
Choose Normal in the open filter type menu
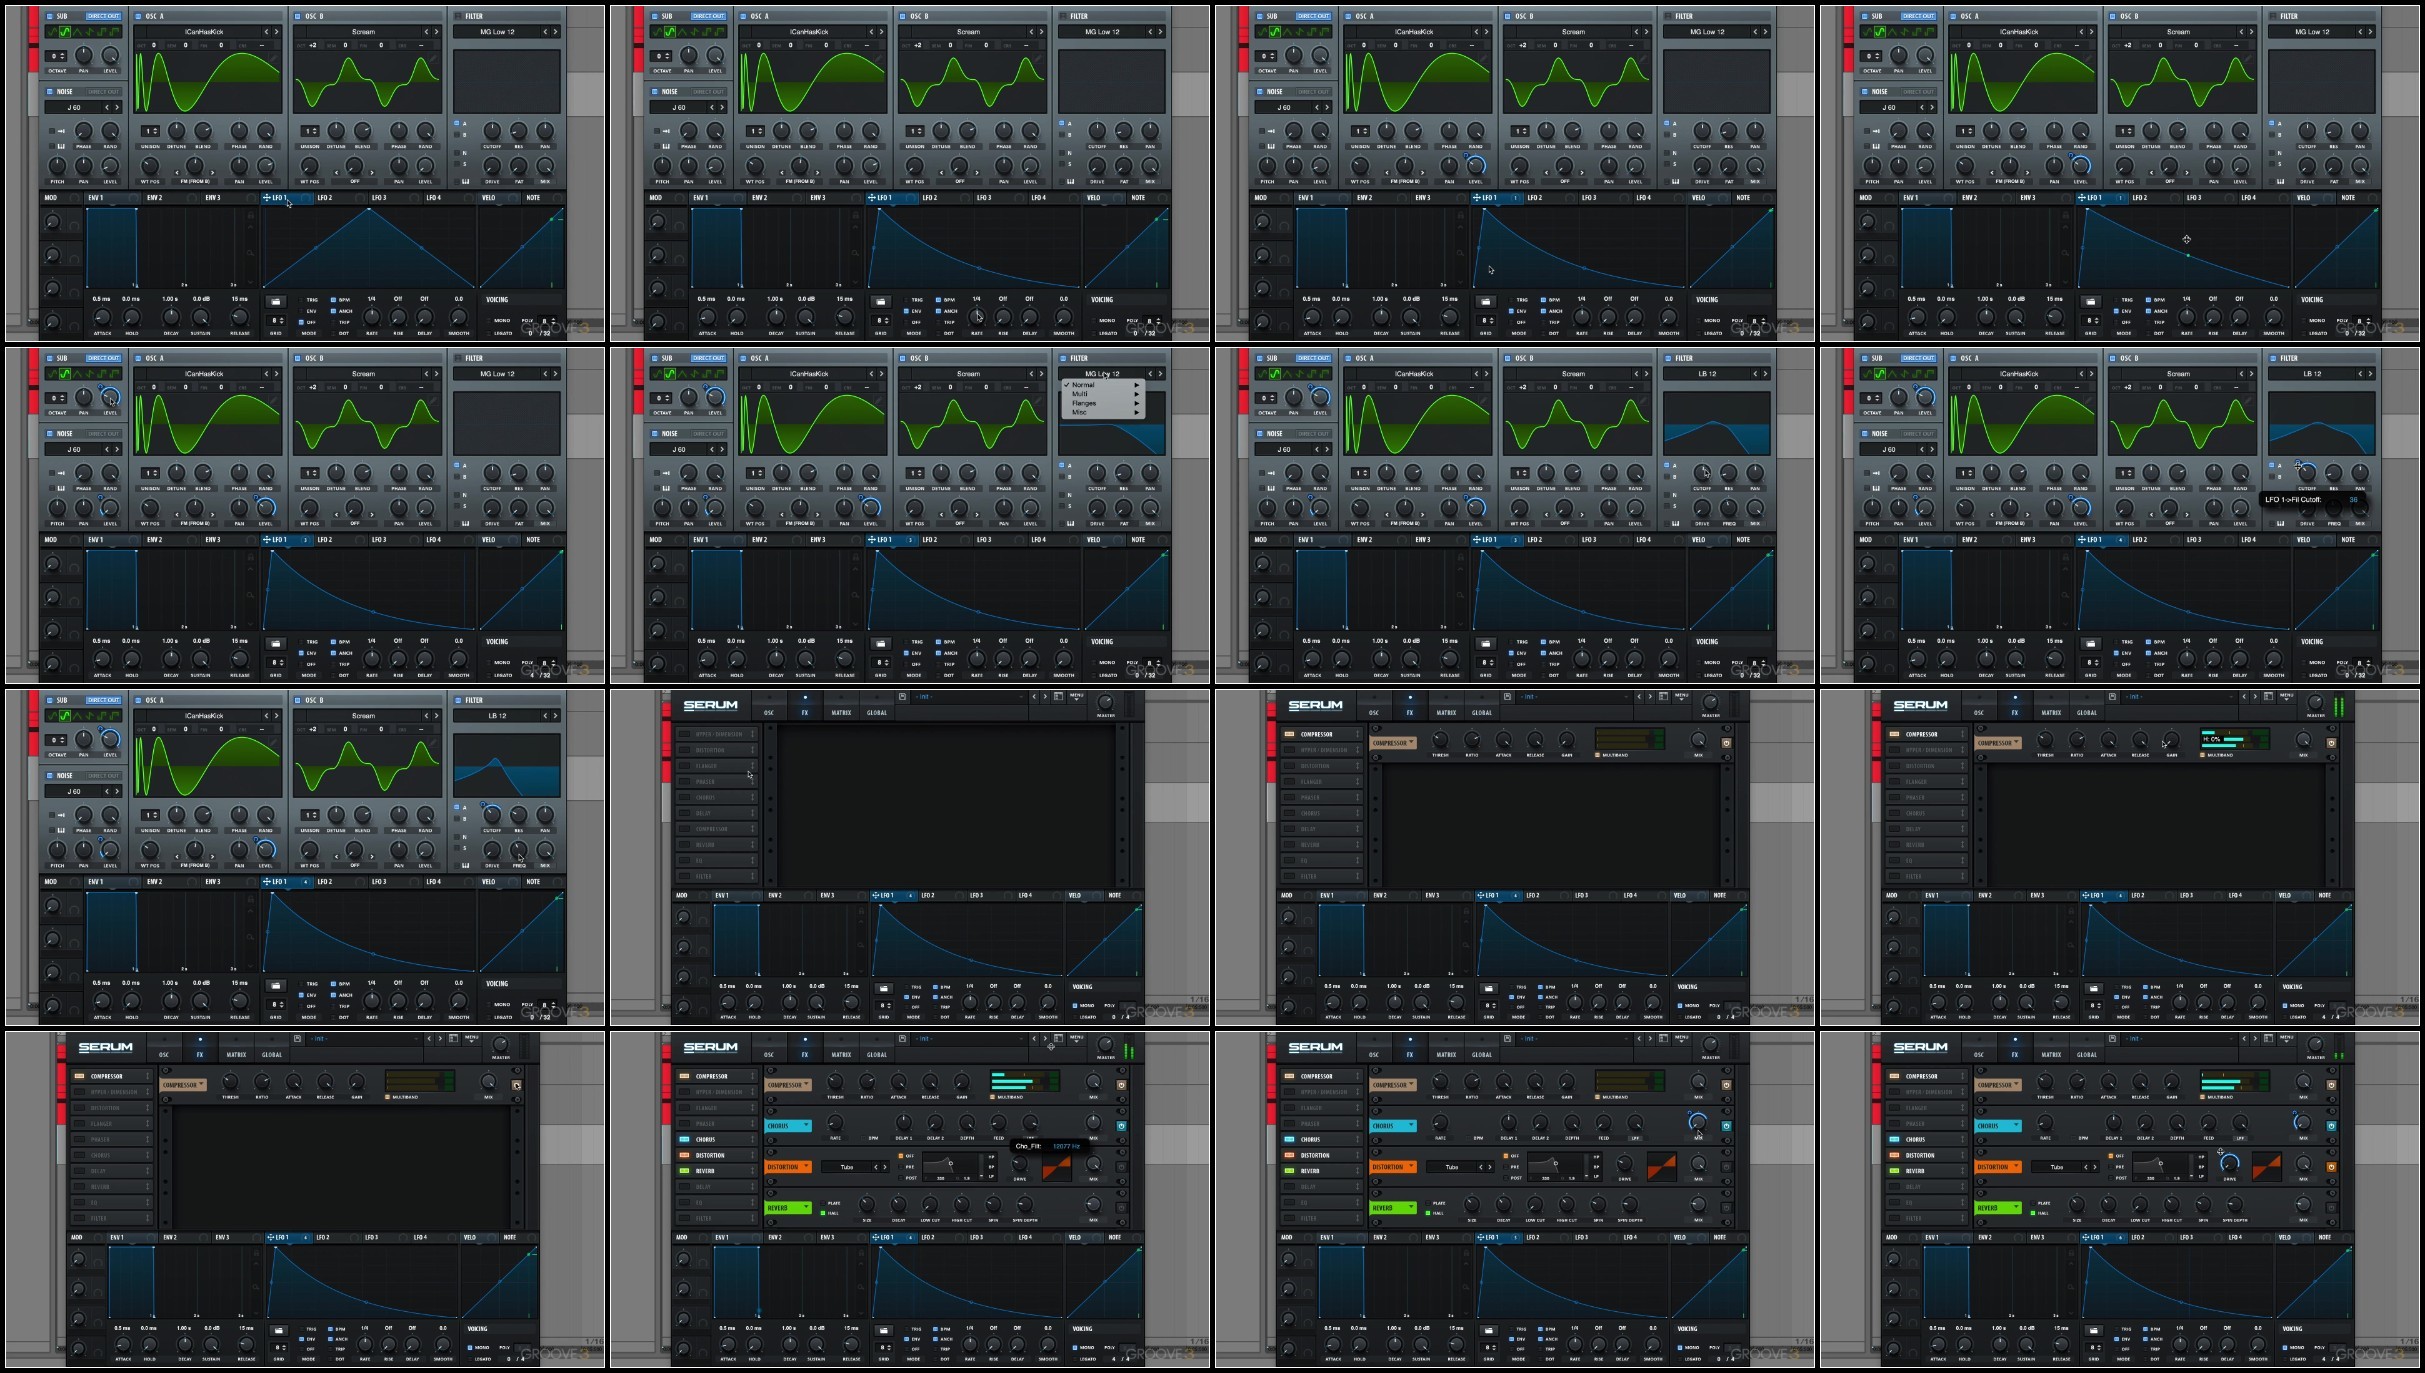1103,385
